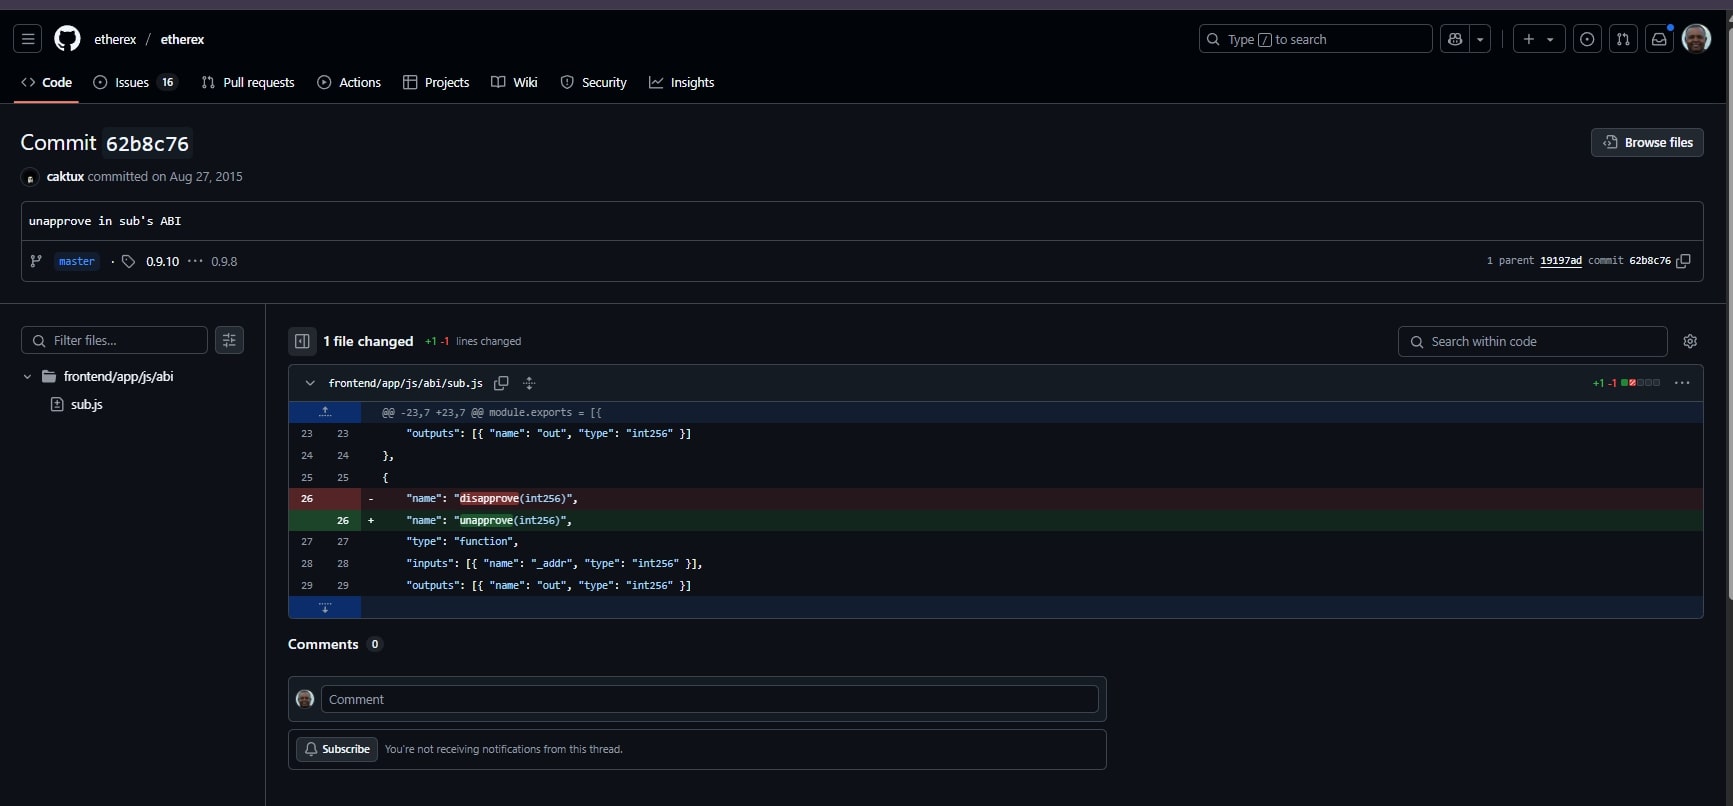1733x806 pixels.
Task: Copy full commit SHA icon
Action: click(x=1683, y=261)
